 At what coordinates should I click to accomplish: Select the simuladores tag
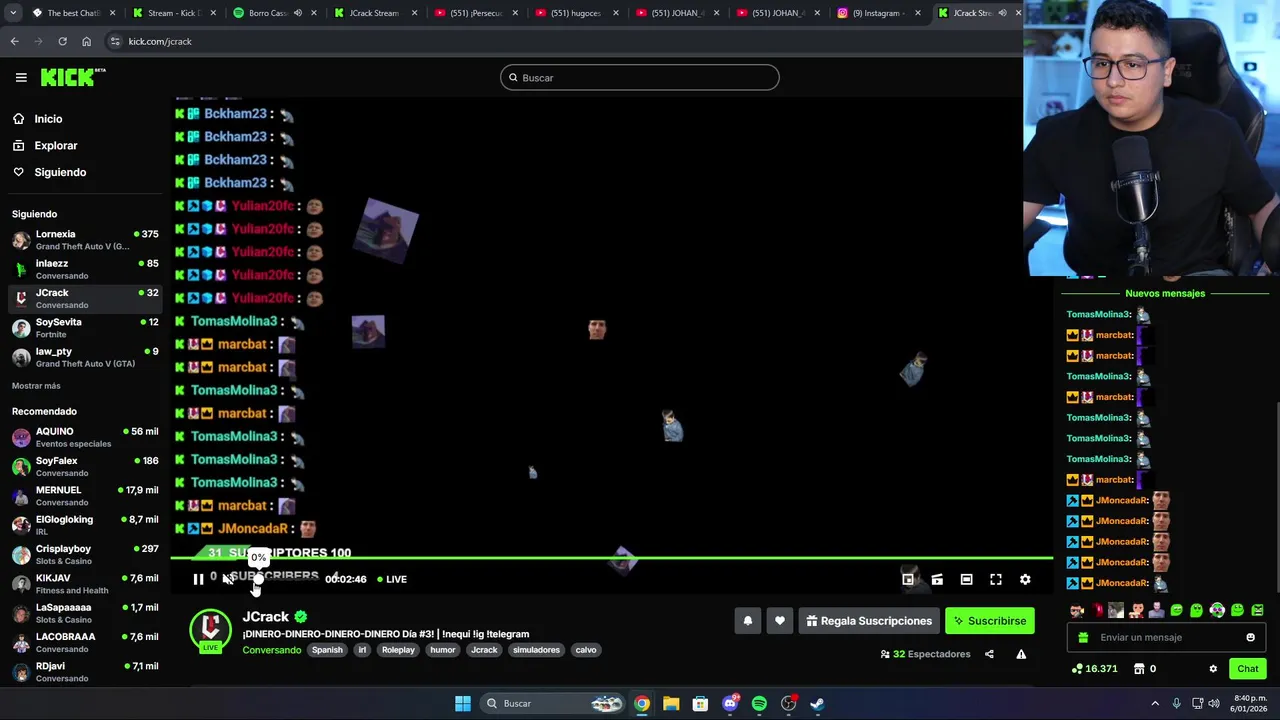pos(536,650)
